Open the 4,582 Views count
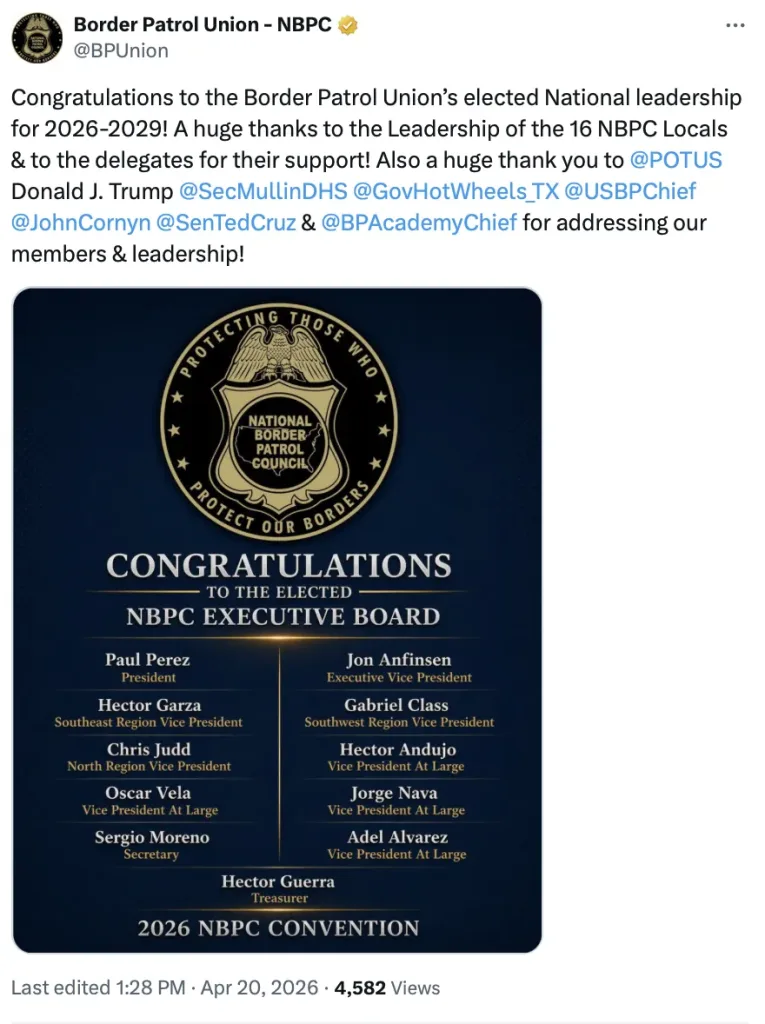Viewport: 765px width, 1024px height. pos(387,988)
